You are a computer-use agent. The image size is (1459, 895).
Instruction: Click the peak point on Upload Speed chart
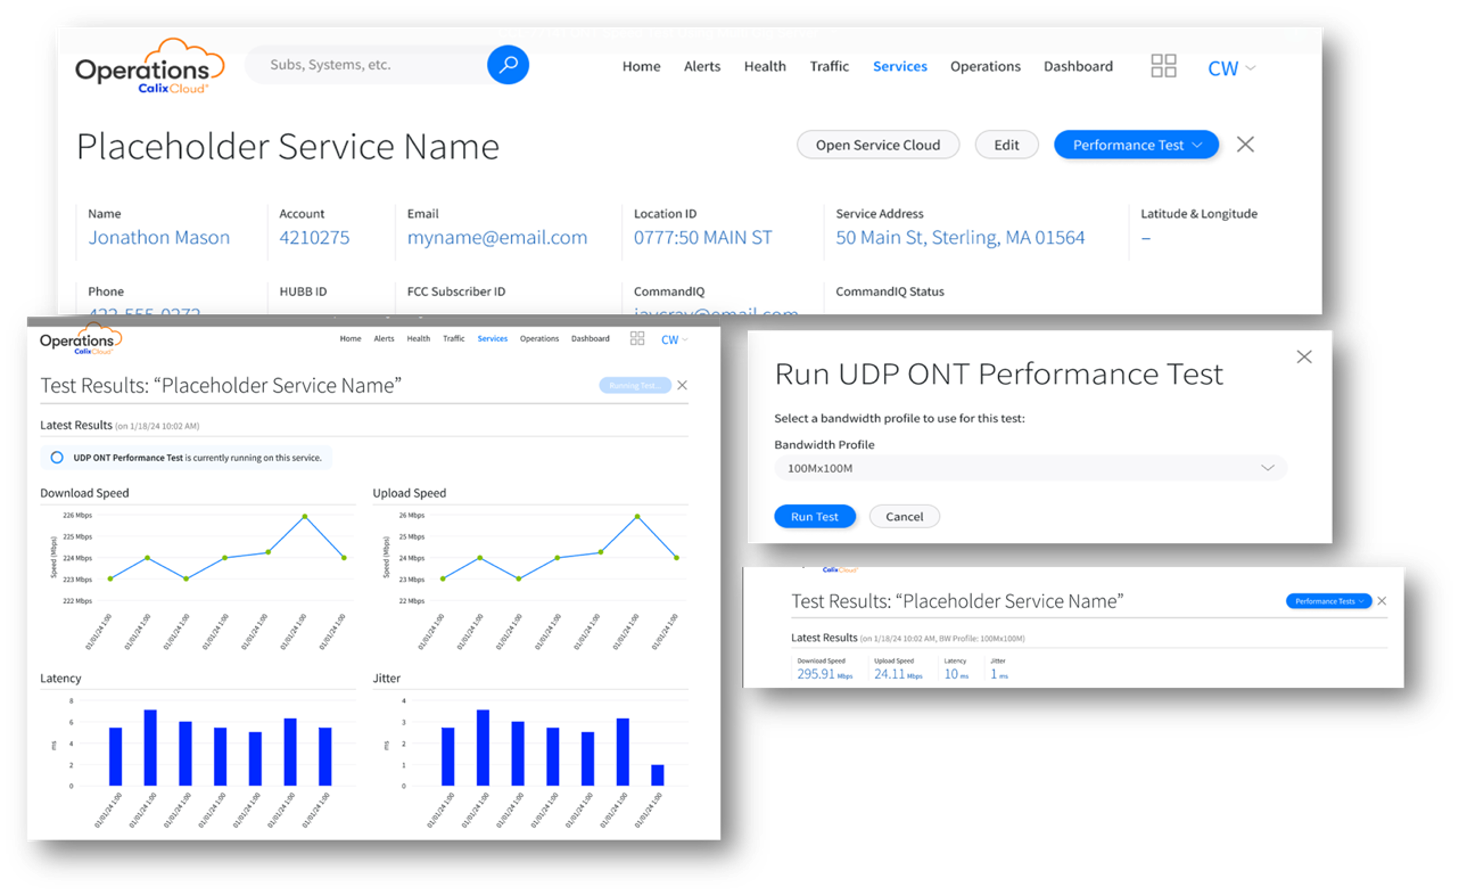[637, 516]
